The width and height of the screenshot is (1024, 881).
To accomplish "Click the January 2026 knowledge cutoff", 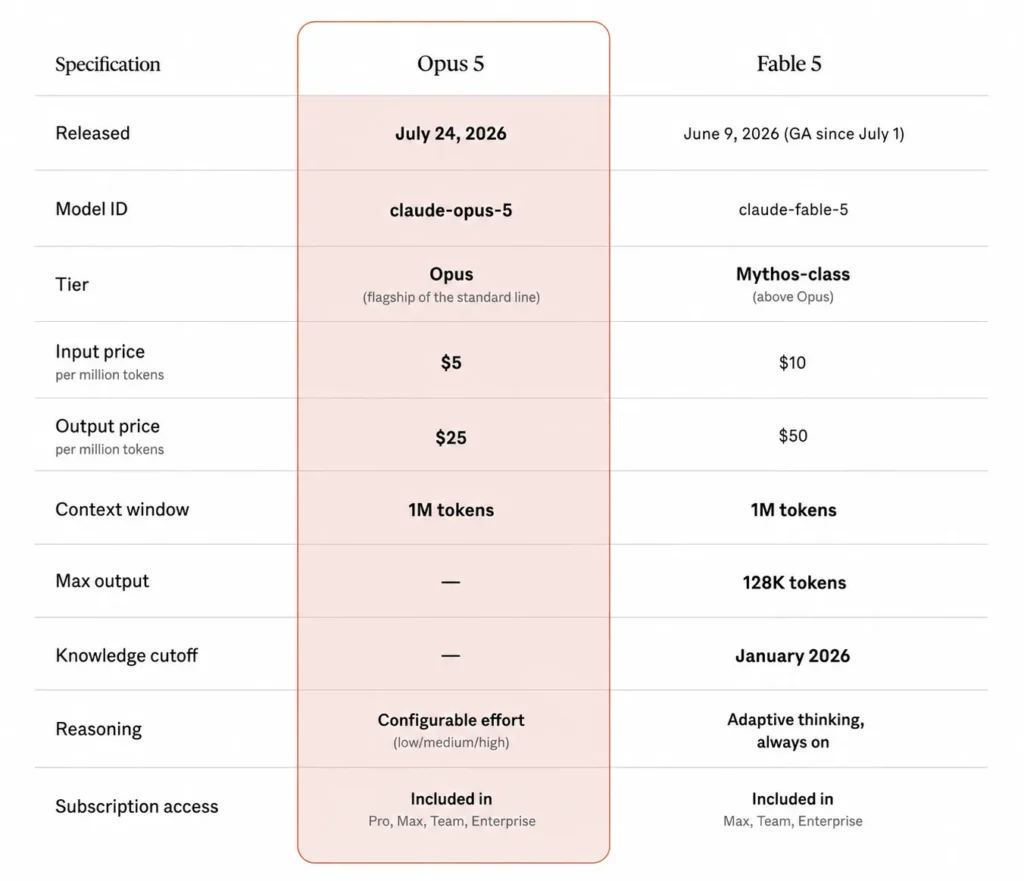I will click(x=793, y=656).
